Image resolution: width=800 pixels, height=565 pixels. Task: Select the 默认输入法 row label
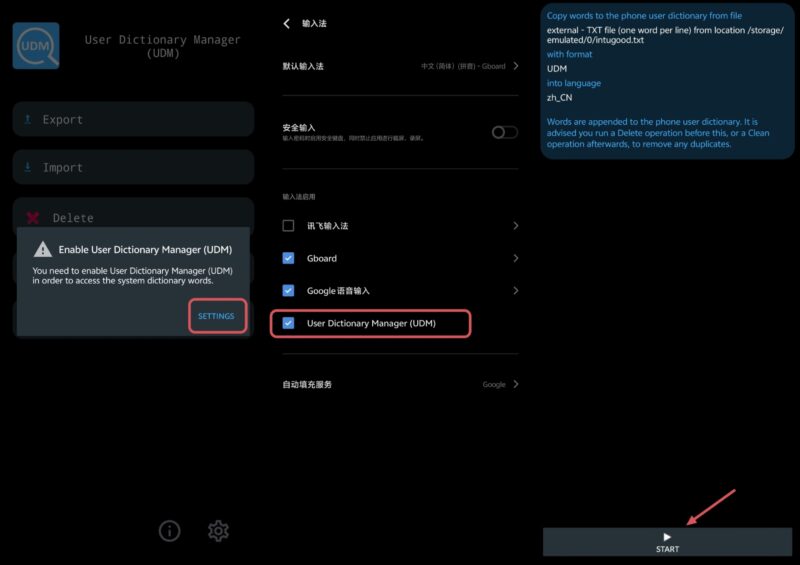click(x=303, y=66)
